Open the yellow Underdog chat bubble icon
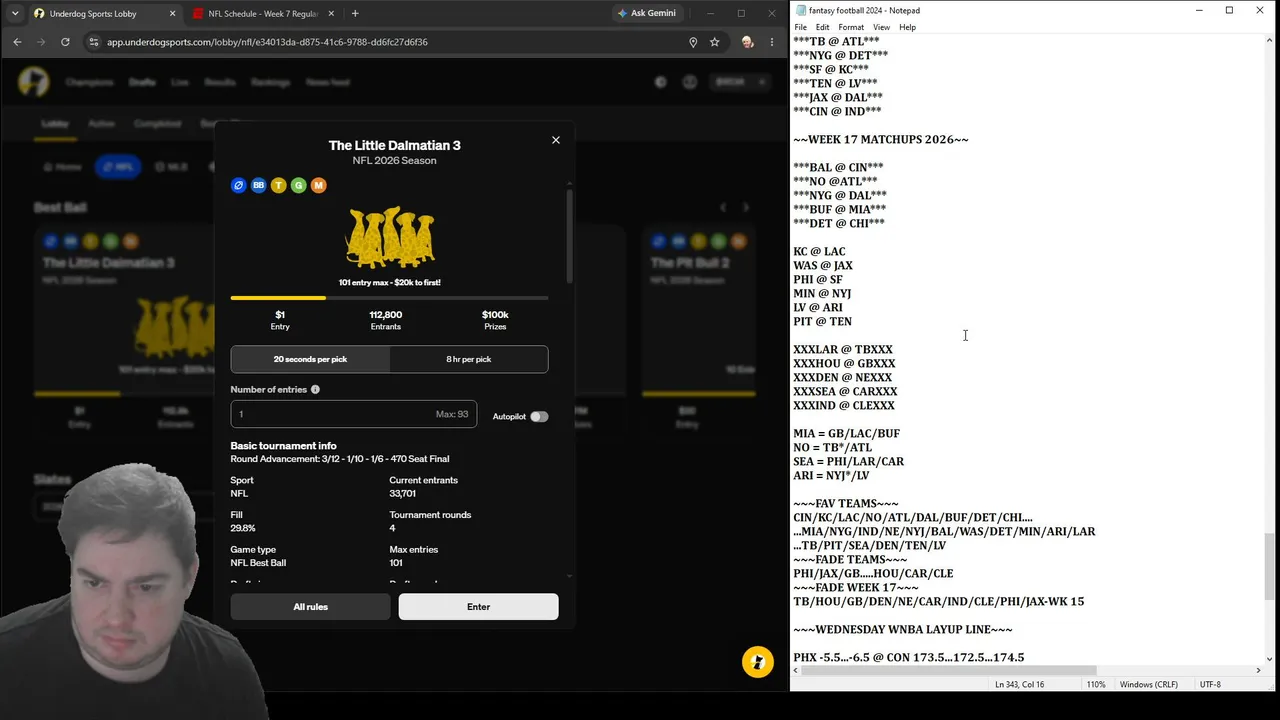The height and width of the screenshot is (720, 1280). [758, 662]
